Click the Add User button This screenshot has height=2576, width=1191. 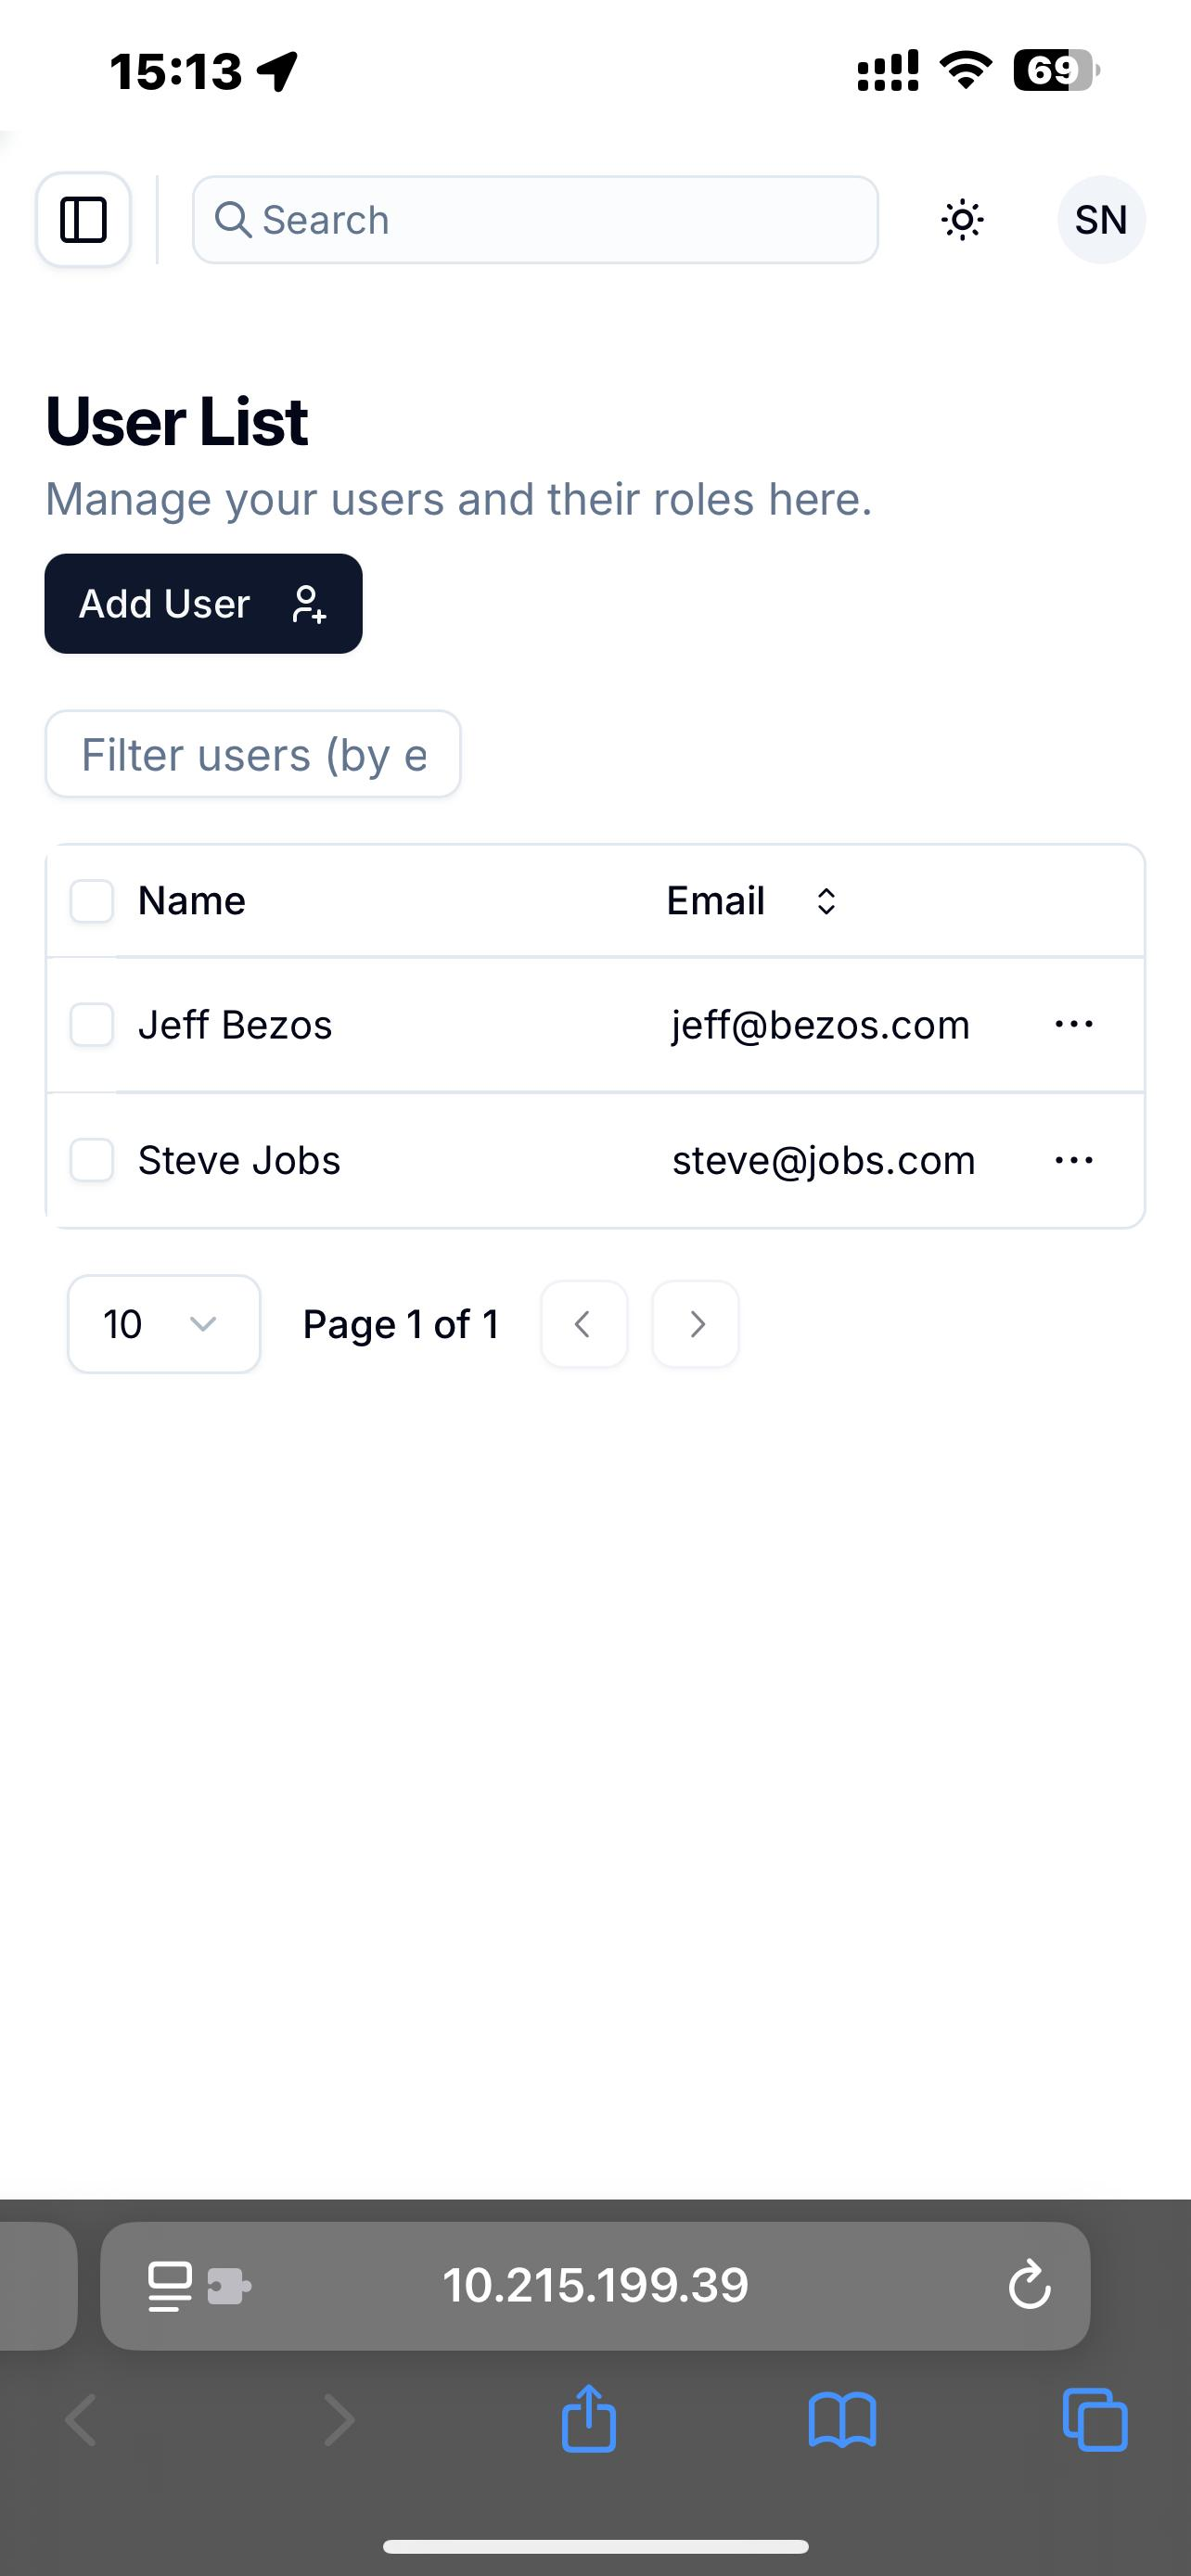click(203, 604)
